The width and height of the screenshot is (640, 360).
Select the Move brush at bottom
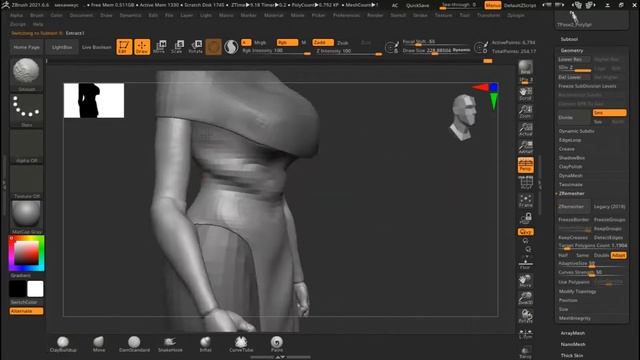[x=99, y=344]
